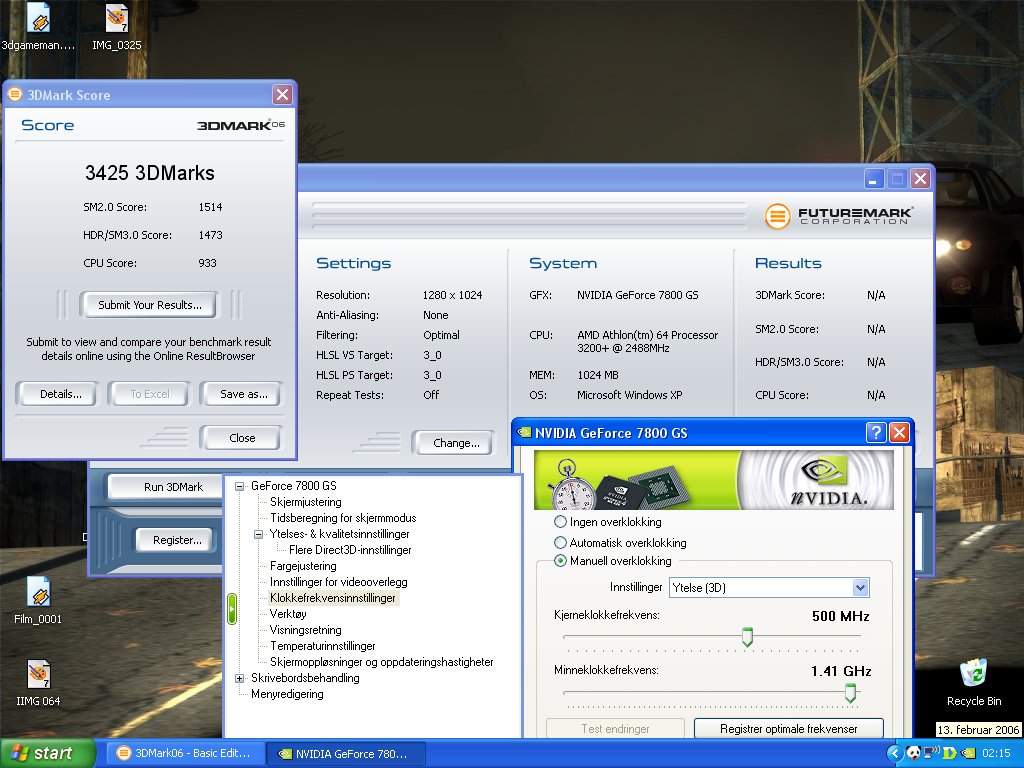Select Menyredigering in the NVIDIA menu tree
This screenshot has width=1024, height=768.
287,694
